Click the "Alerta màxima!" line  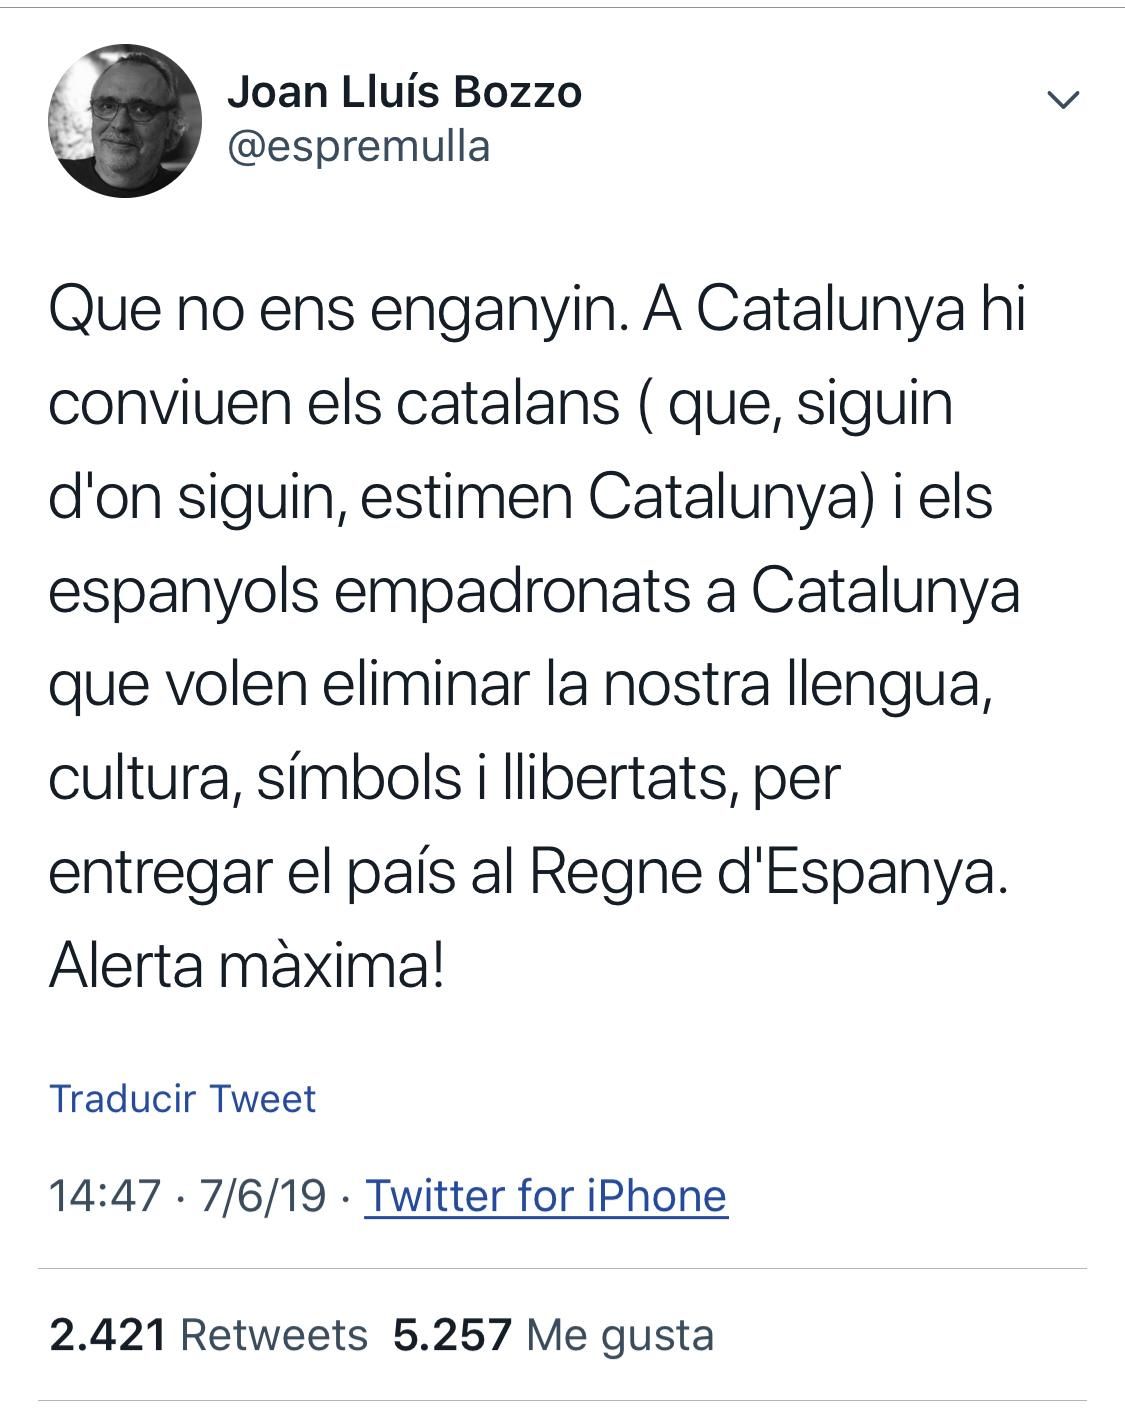[246, 965]
